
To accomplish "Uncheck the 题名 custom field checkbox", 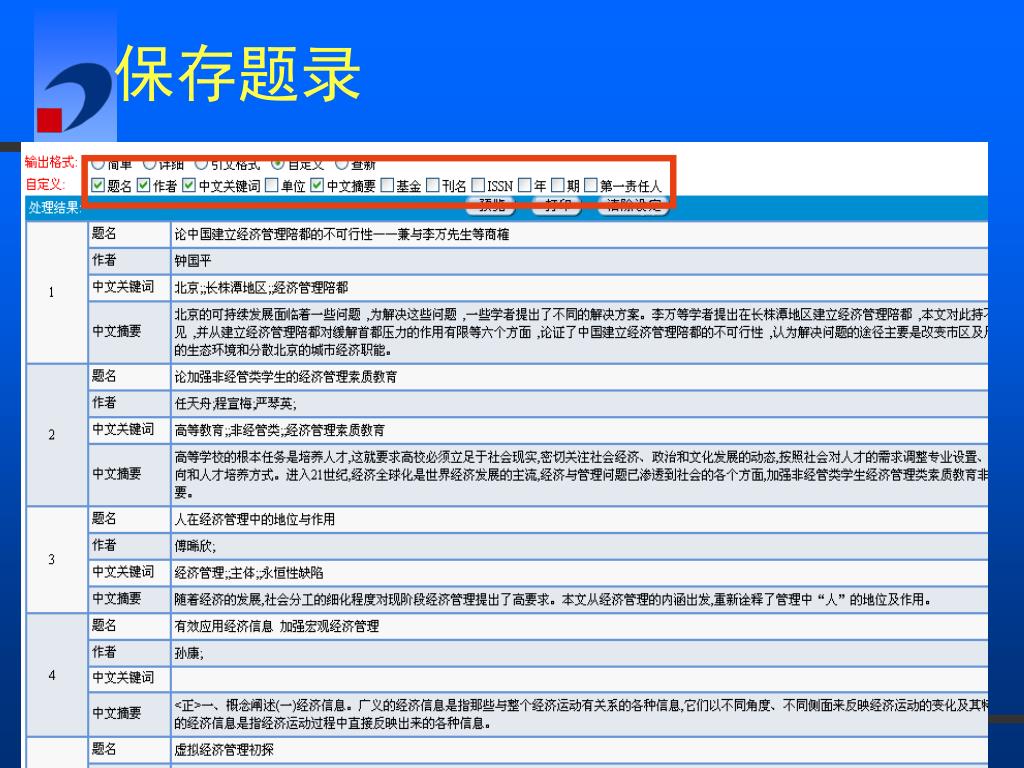I will [98, 185].
